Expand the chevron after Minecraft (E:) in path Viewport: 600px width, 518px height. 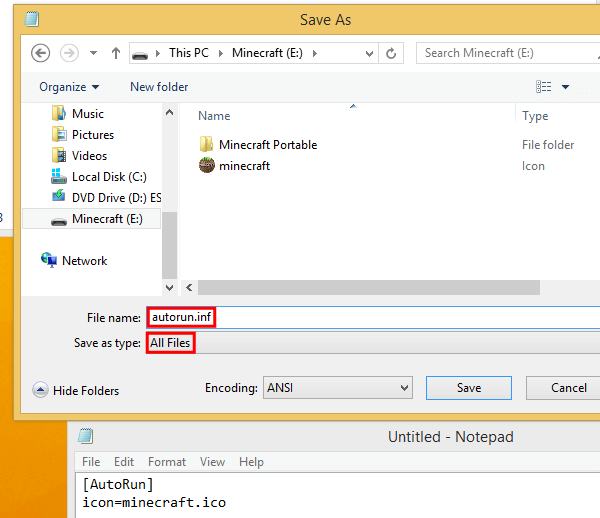(315, 54)
